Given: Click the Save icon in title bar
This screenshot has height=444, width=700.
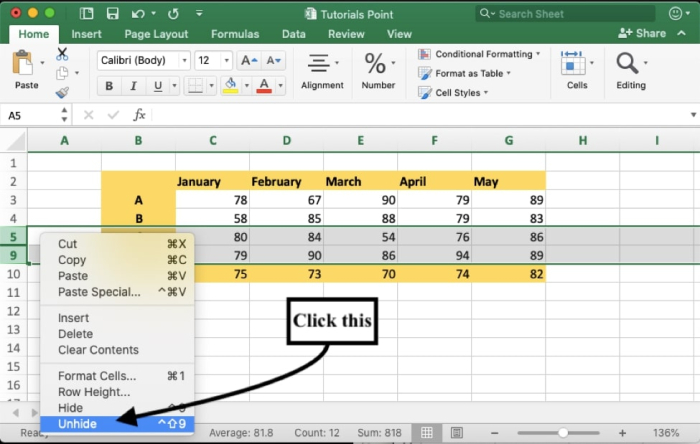Looking at the screenshot, I should point(112,14).
